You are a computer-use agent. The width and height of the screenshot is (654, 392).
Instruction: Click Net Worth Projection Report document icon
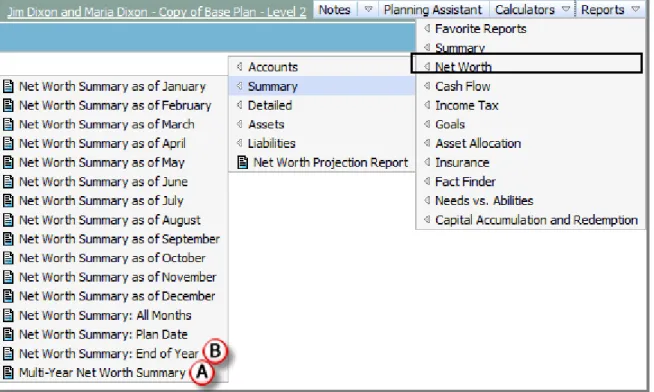(x=242, y=162)
